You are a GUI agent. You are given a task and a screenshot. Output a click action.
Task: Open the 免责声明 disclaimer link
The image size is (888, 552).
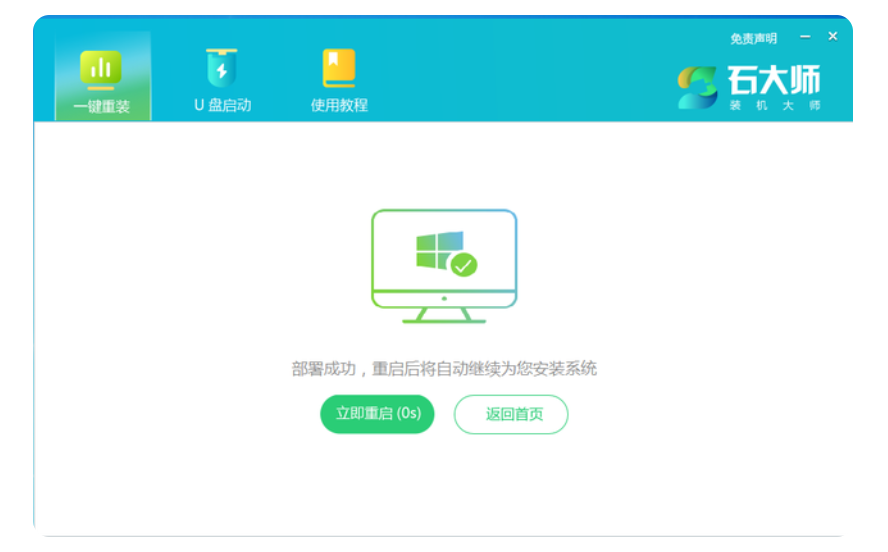[753, 39]
